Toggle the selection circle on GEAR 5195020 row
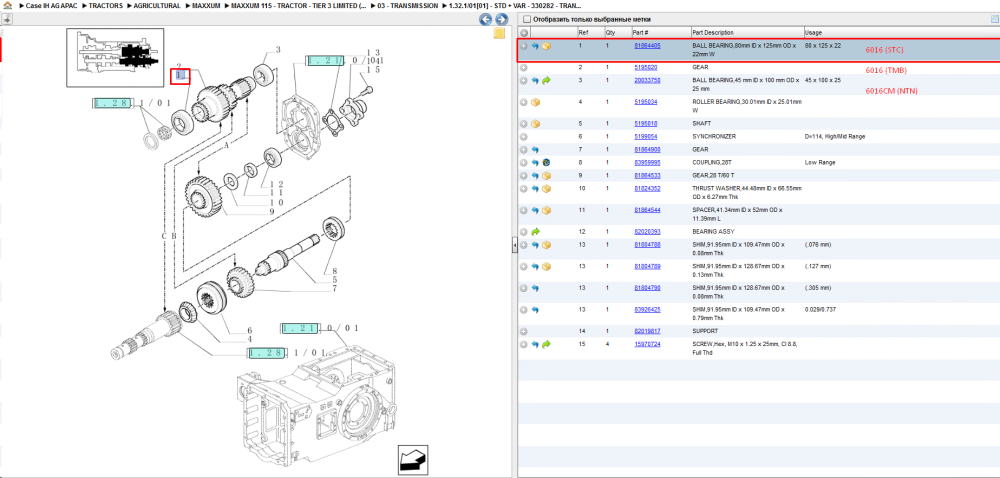 pos(524,68)
